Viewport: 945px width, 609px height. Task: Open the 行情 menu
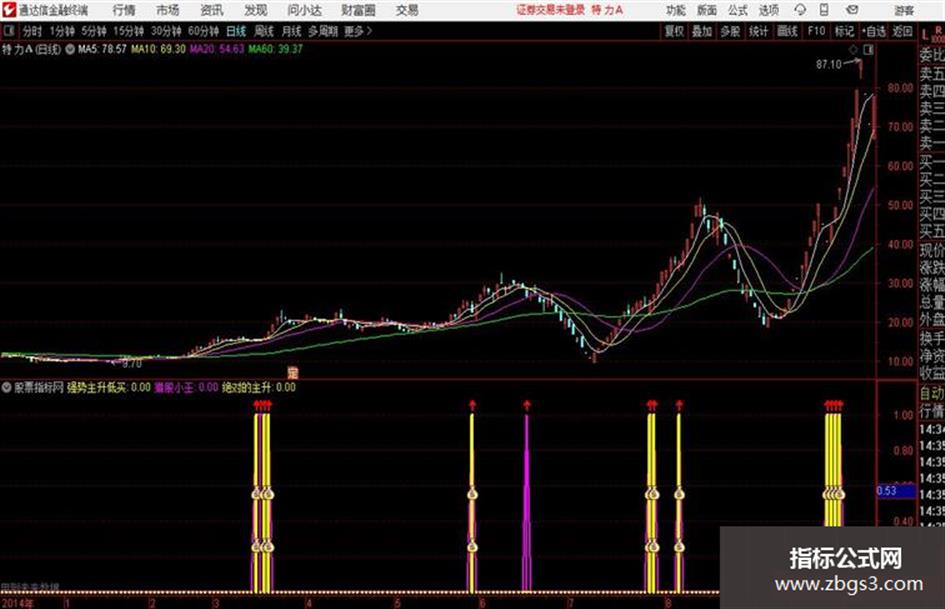[124, 10]
